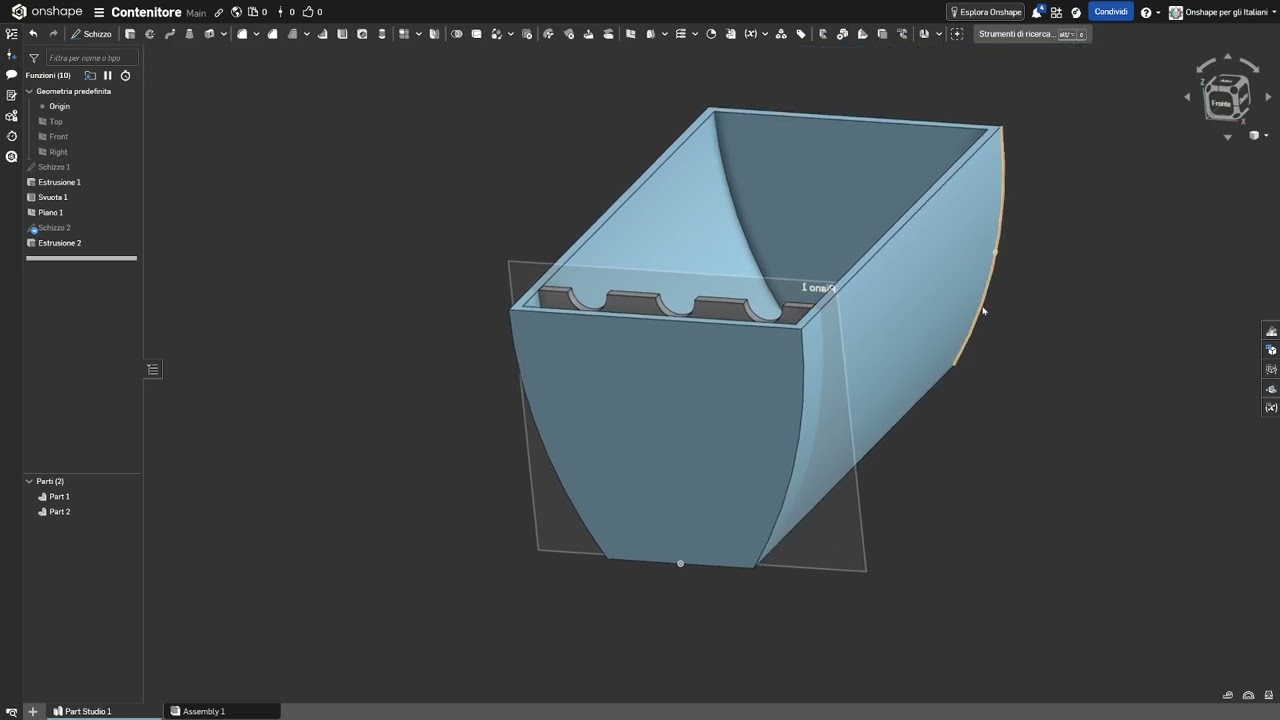1280x720 pixels.
Task: Click the public globe icon
Action: (x=236, y=12)
